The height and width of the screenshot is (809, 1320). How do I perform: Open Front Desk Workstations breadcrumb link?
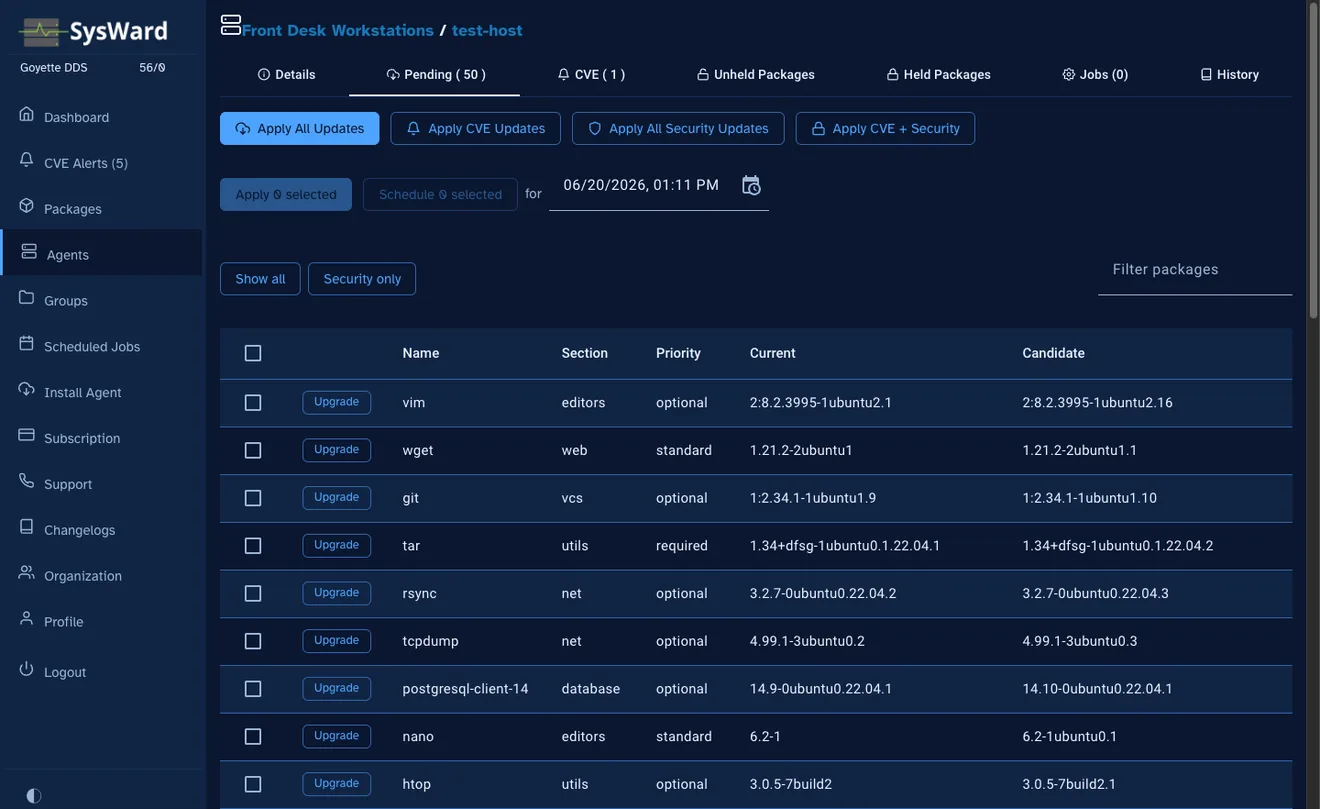pyautogui.click(x=338, y=30)
